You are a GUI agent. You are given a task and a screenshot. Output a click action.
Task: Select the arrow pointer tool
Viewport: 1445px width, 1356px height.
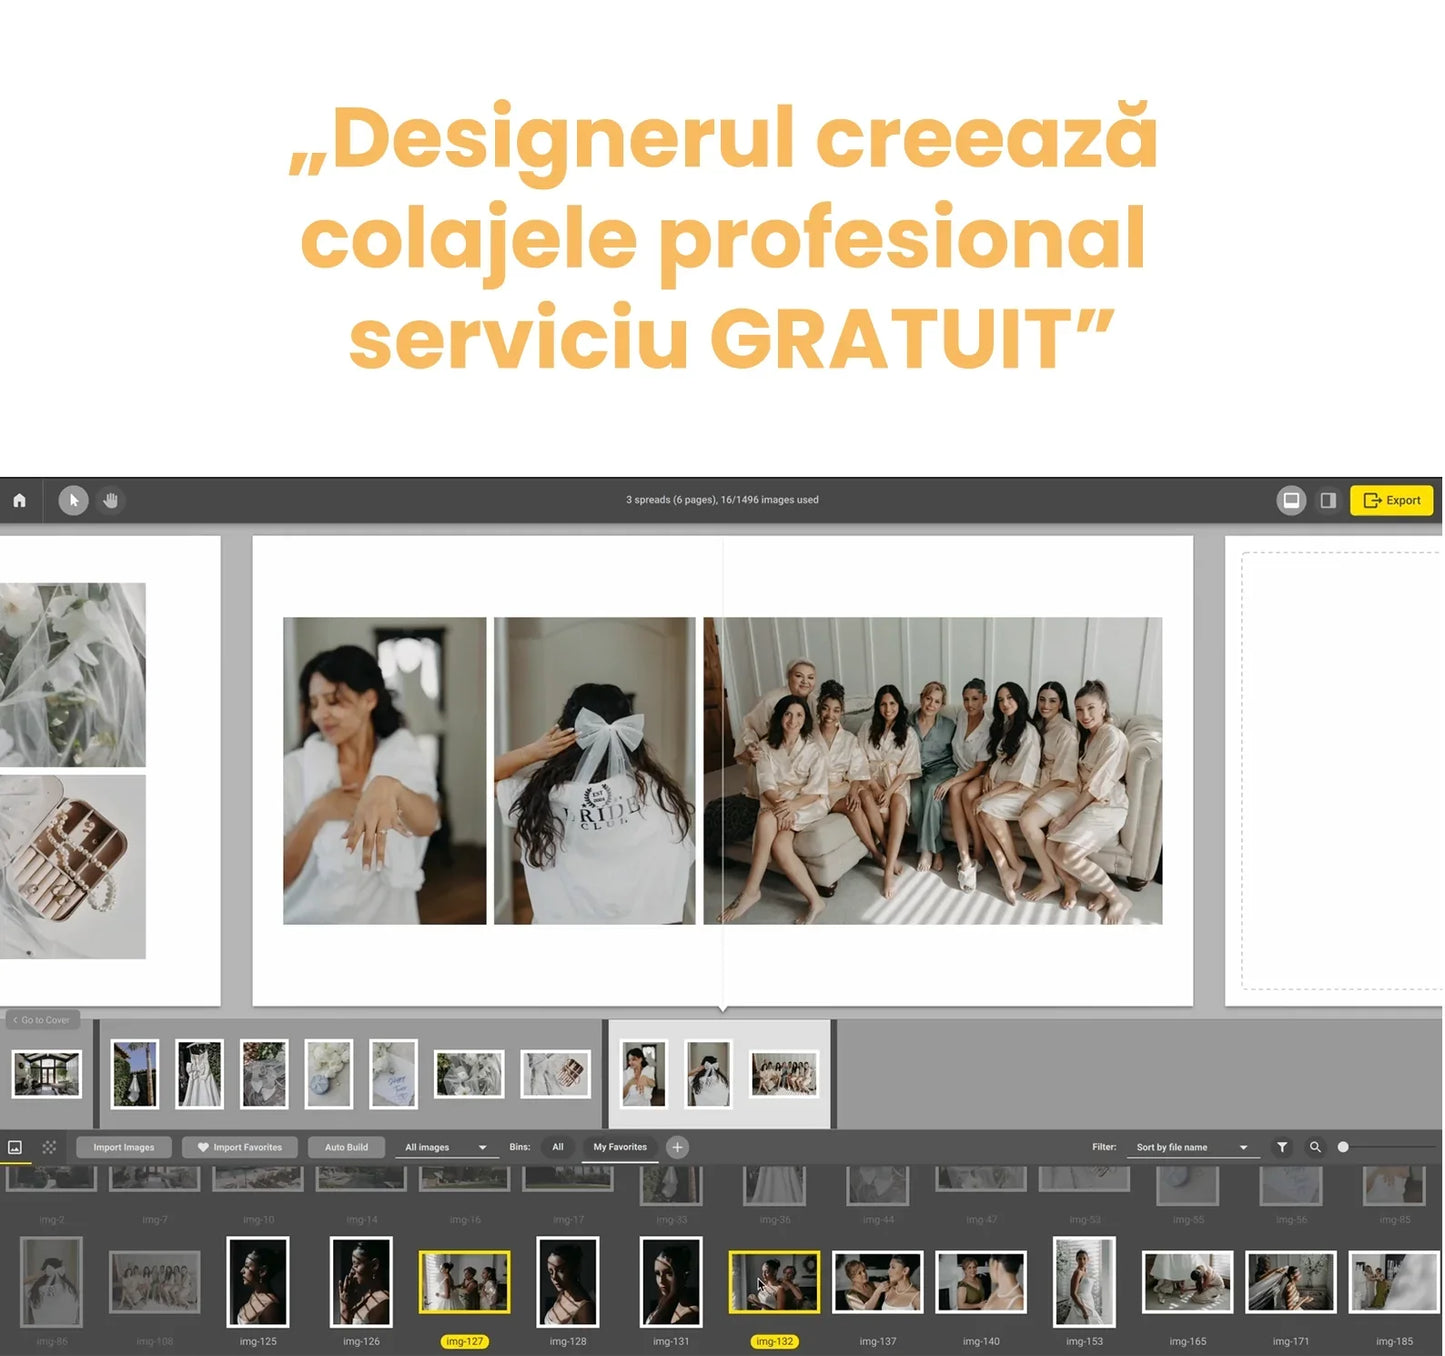73,500
